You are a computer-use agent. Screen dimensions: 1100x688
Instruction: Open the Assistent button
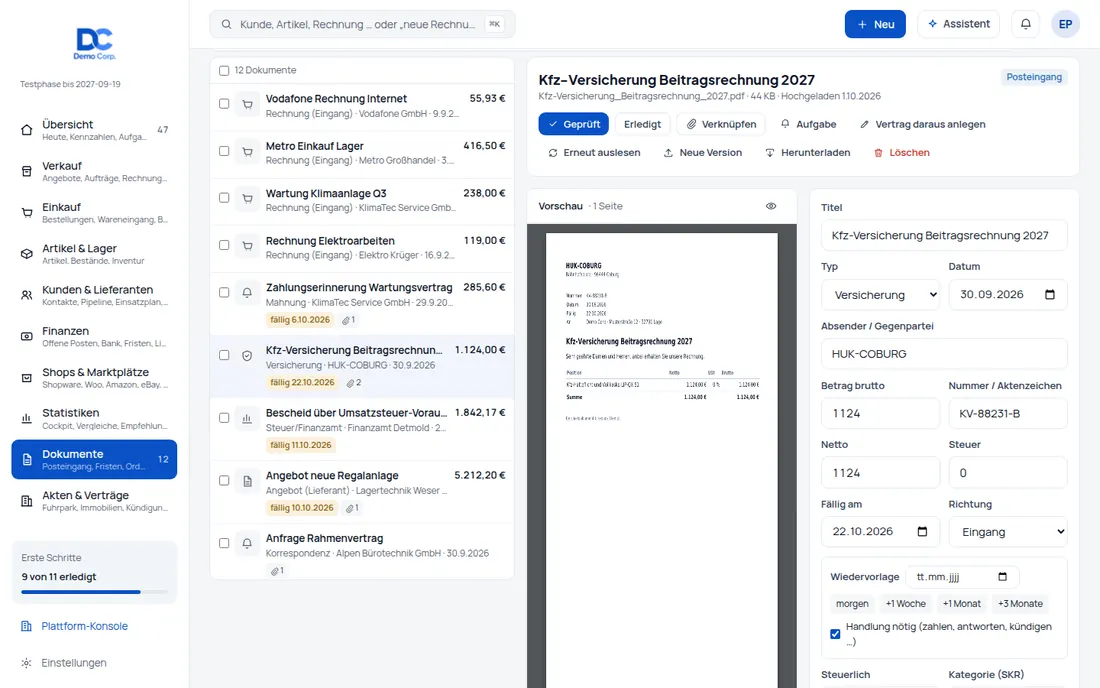pos(958,24)
